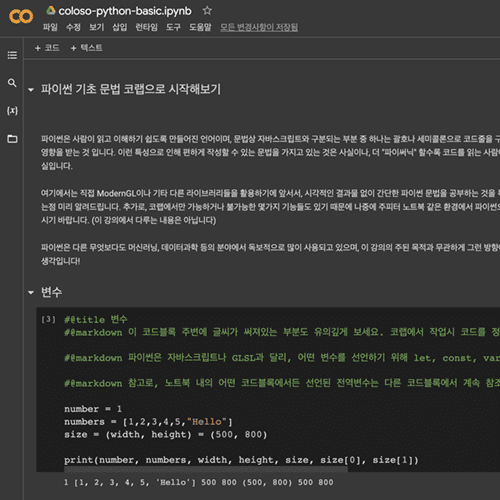Screen dimensions: 500x500
Task: Open the 런타임 menu
Action: [x=146, y=27]
